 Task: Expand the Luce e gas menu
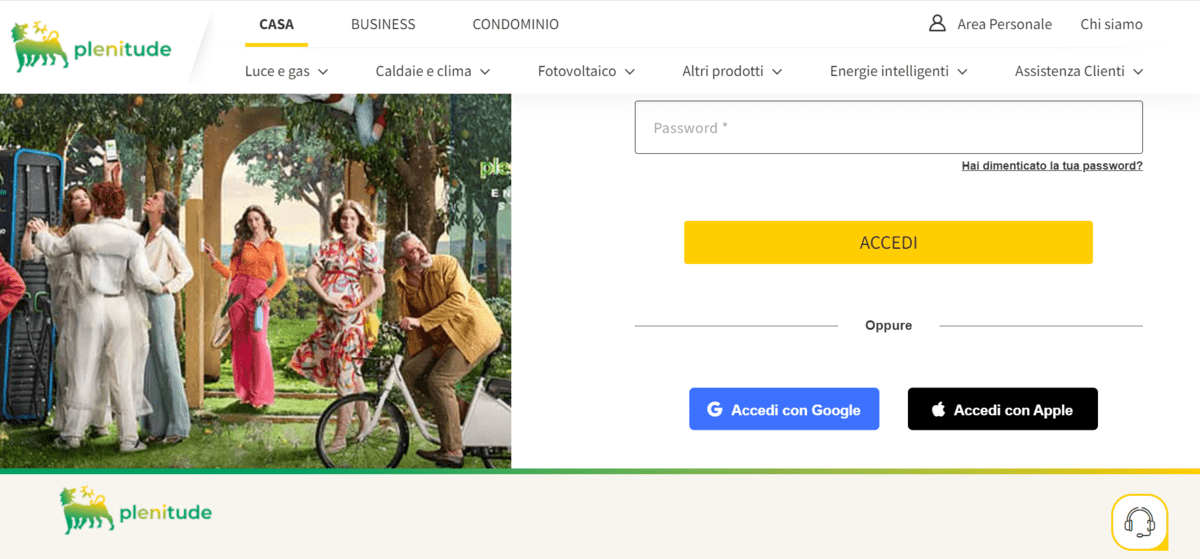pyautogui.click(x=286, y=71)
